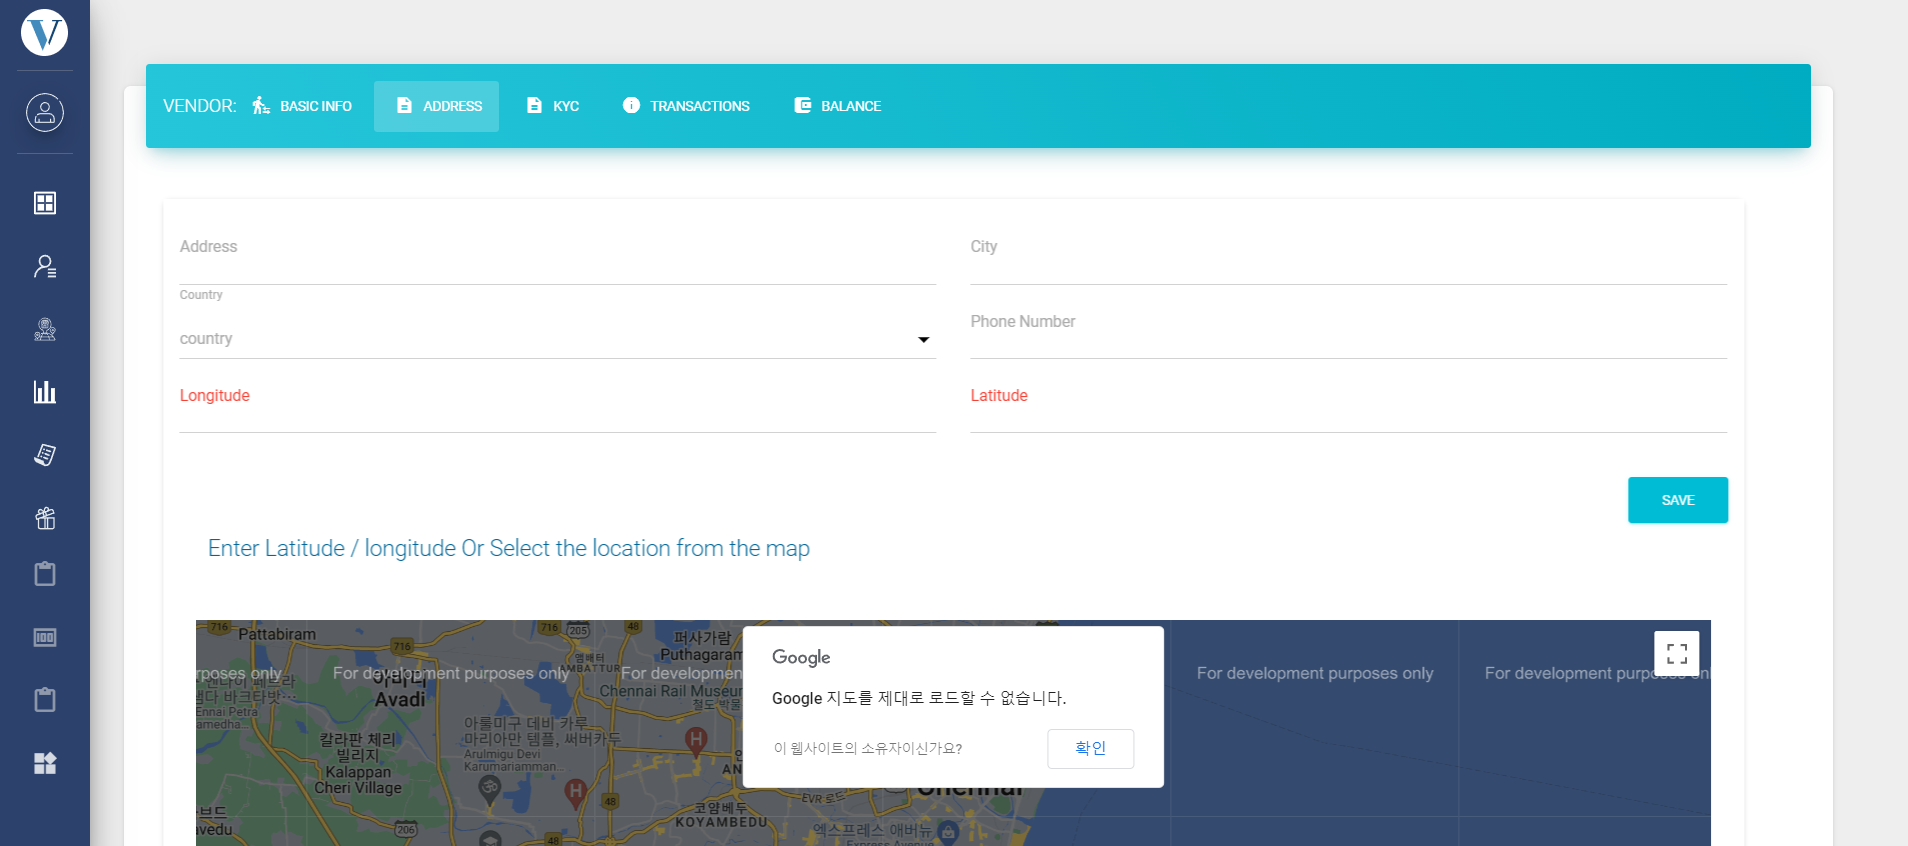Toggle fullscreen view on the map
Image resolution: width=1908 pixels, height=846 pixels.
[1676, 654]
